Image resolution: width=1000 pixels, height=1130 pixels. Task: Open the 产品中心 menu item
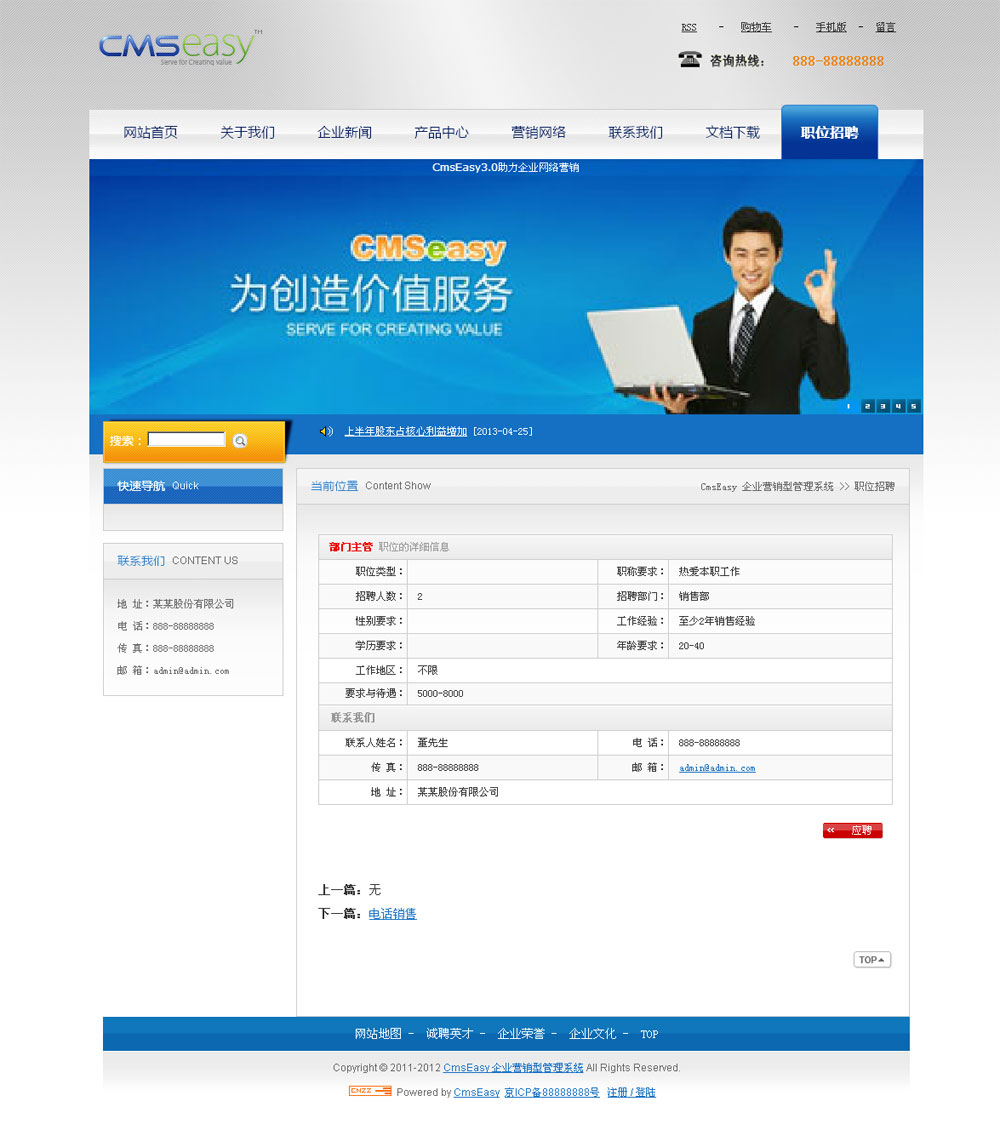click(441, 133)
